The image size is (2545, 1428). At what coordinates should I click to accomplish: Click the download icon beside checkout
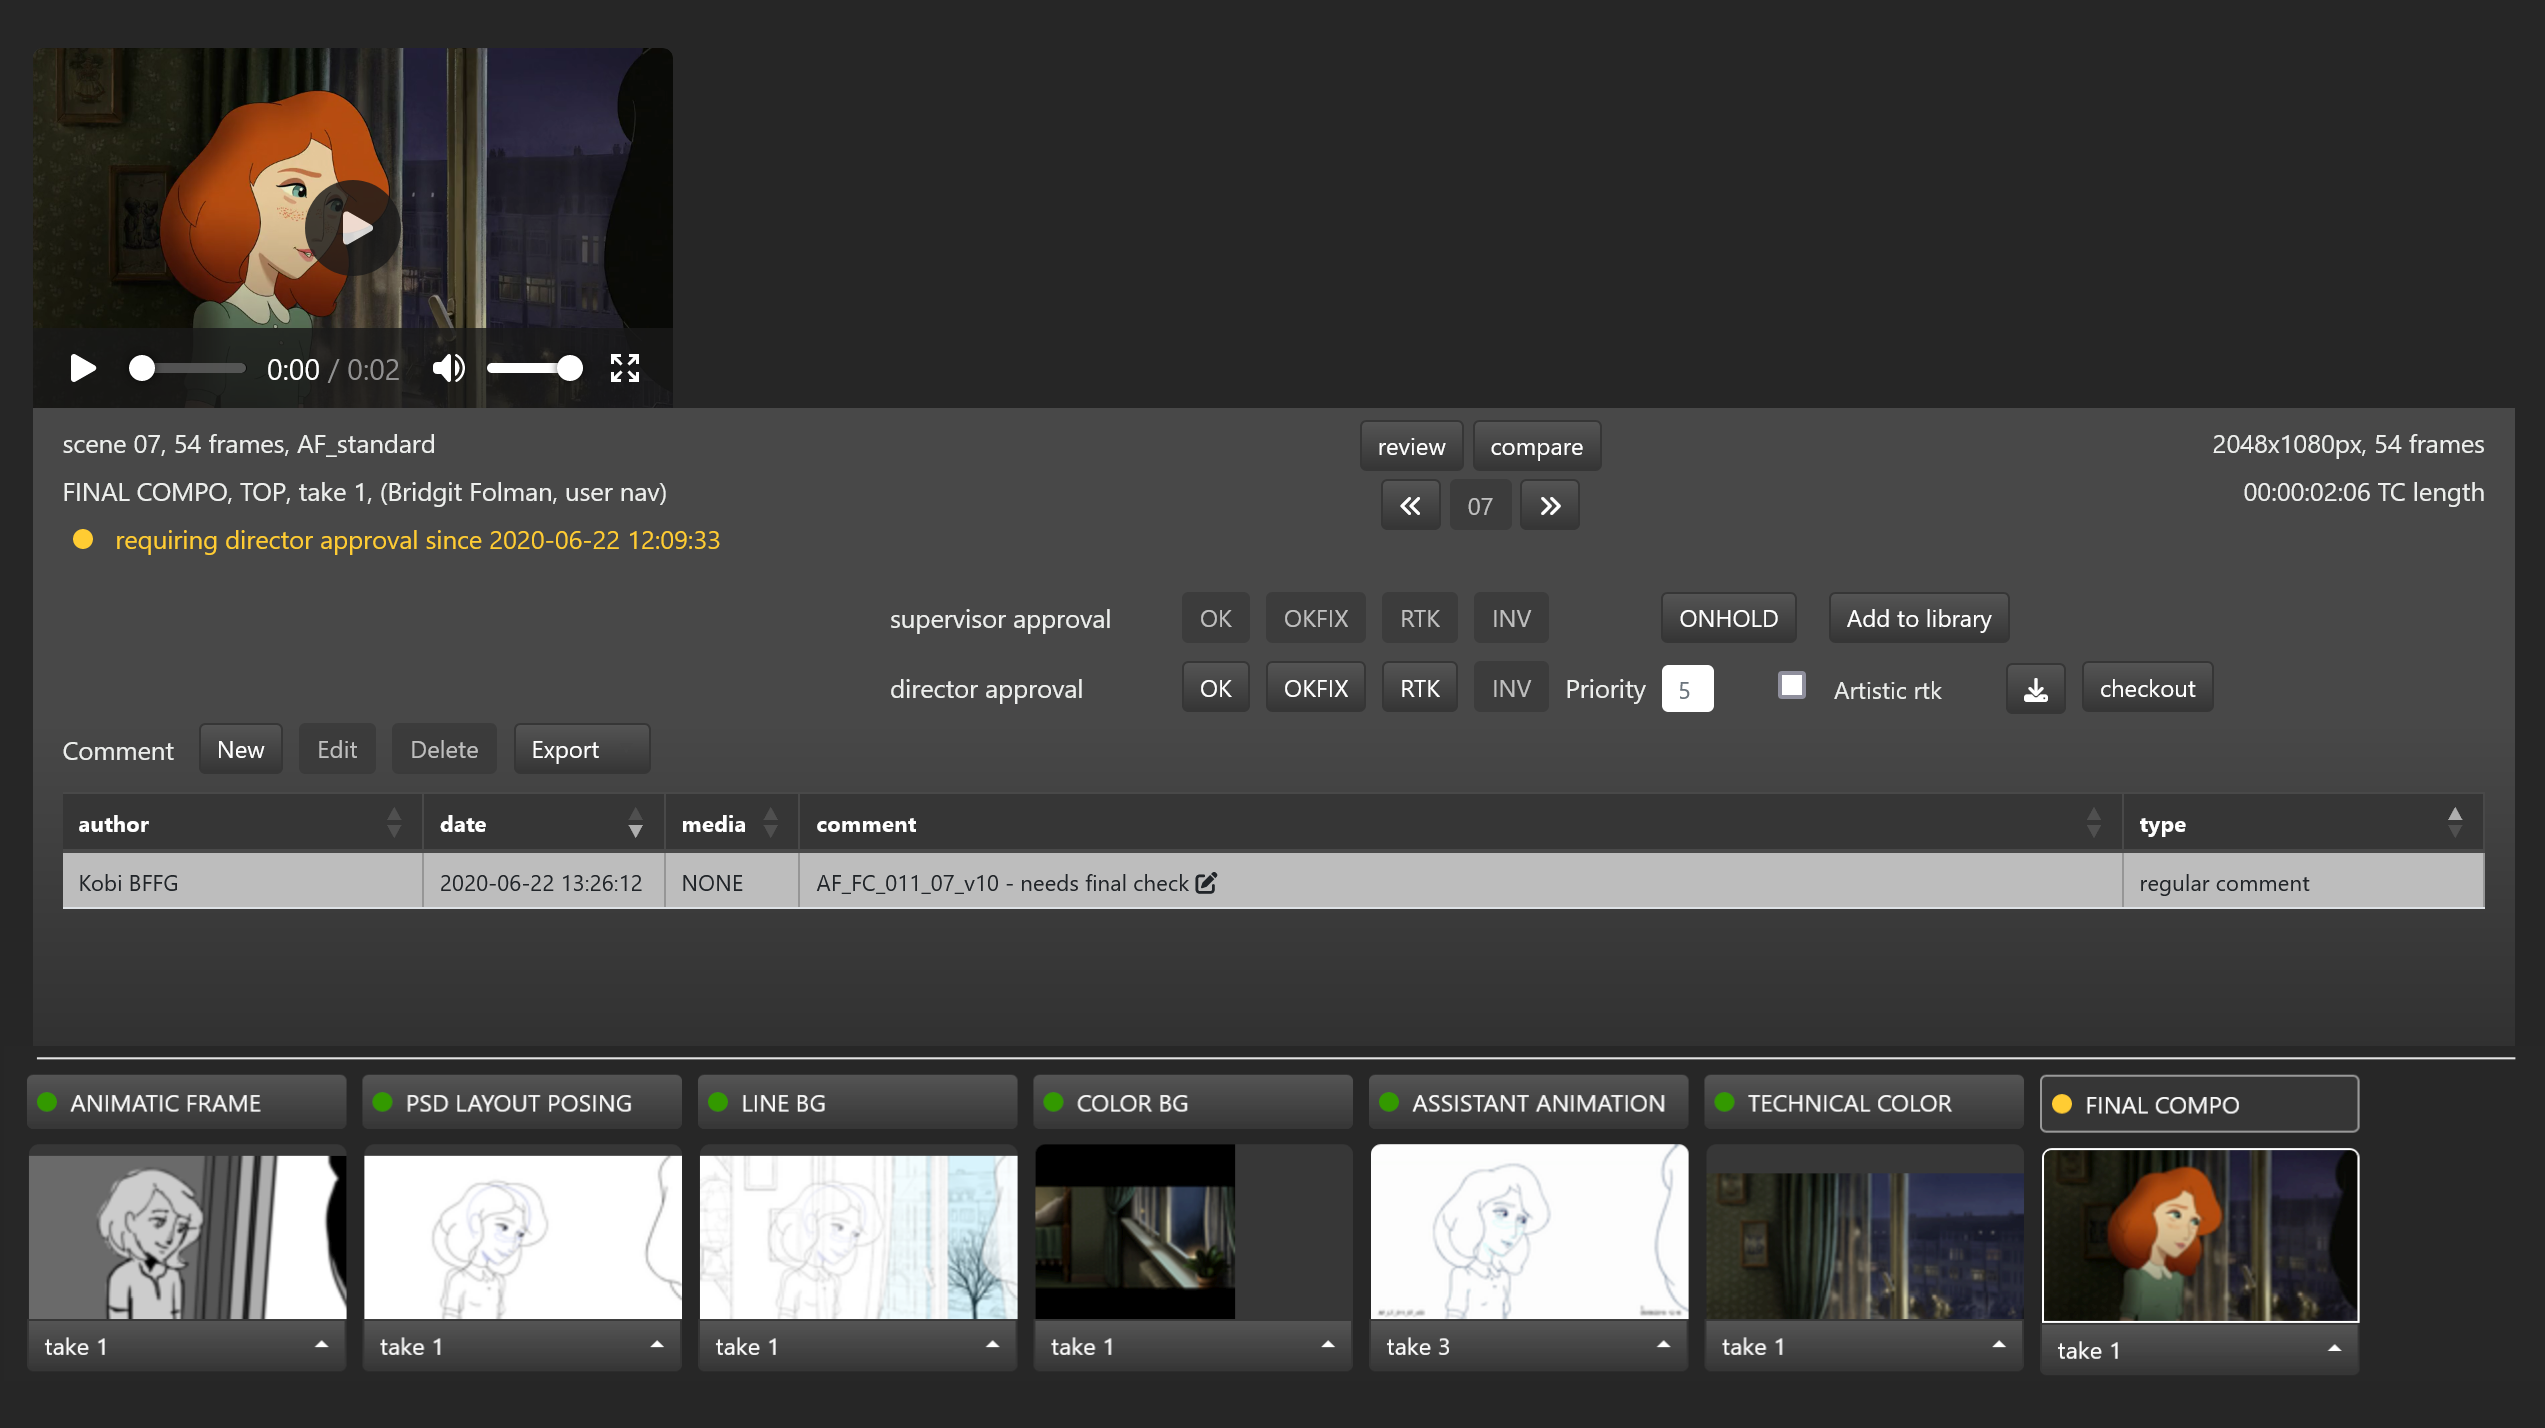tap(2035, 690)
